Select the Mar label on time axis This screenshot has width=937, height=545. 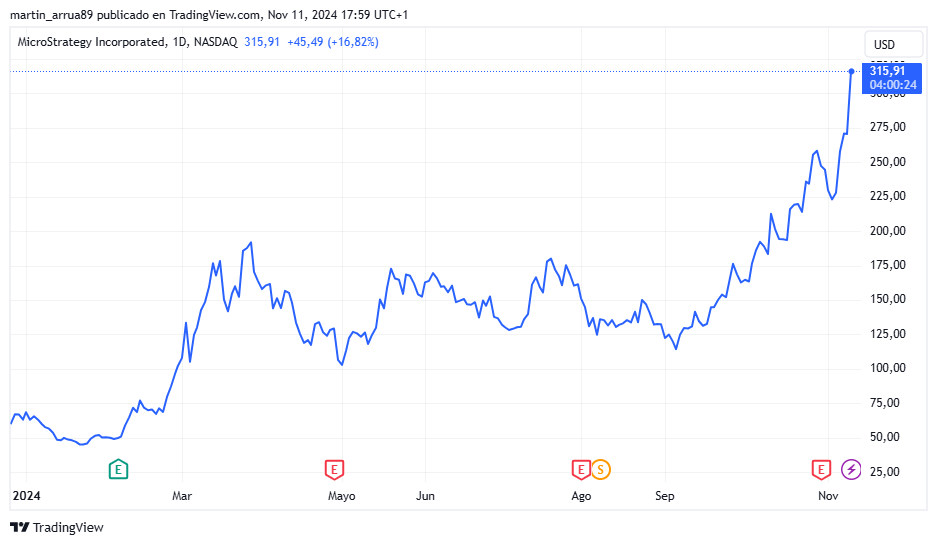coord(182,496)
